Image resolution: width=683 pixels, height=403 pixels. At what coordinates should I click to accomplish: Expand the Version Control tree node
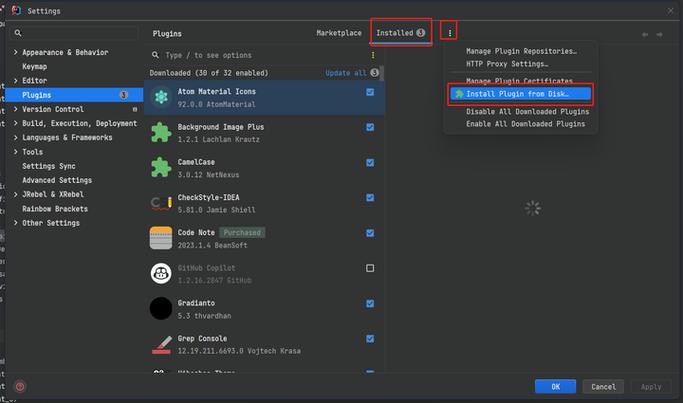coord(15,109)
